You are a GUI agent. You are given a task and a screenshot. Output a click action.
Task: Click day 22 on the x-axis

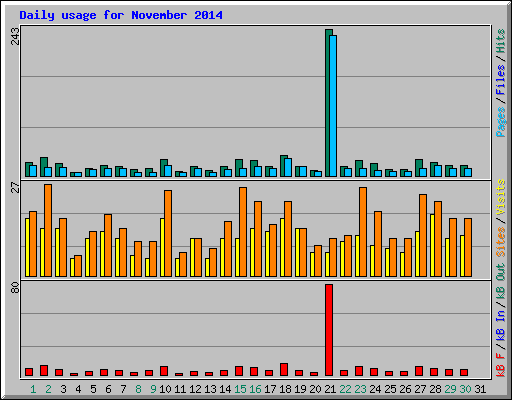(x=345, y=389)
